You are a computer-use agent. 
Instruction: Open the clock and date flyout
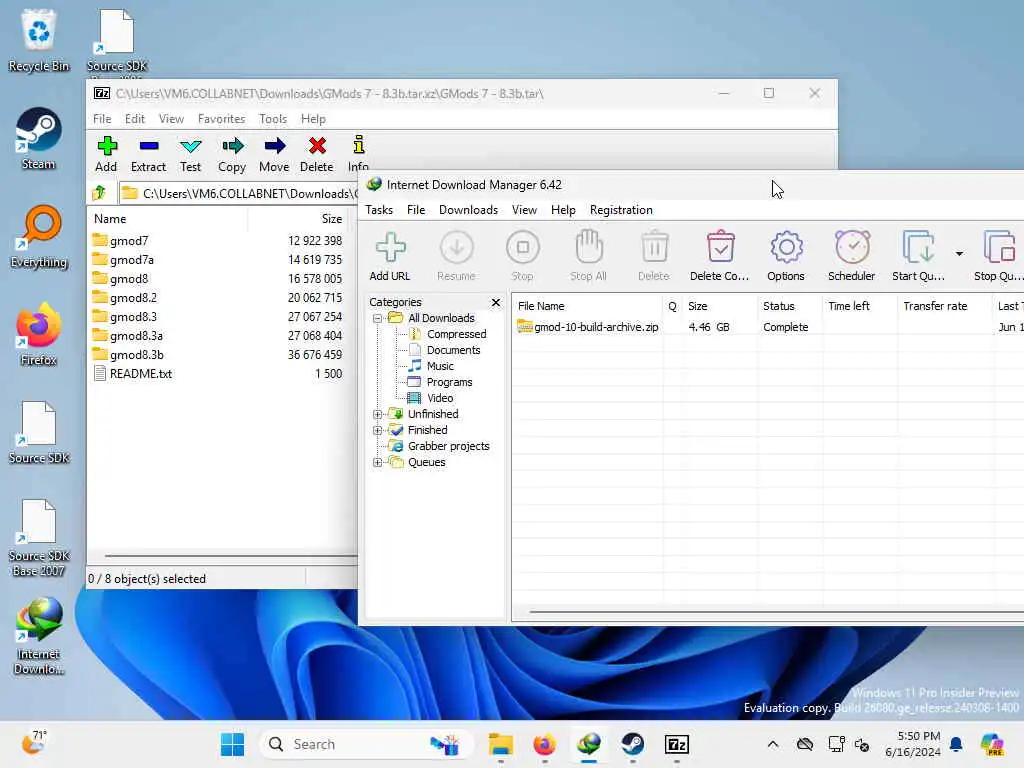[x=913, y=744]
